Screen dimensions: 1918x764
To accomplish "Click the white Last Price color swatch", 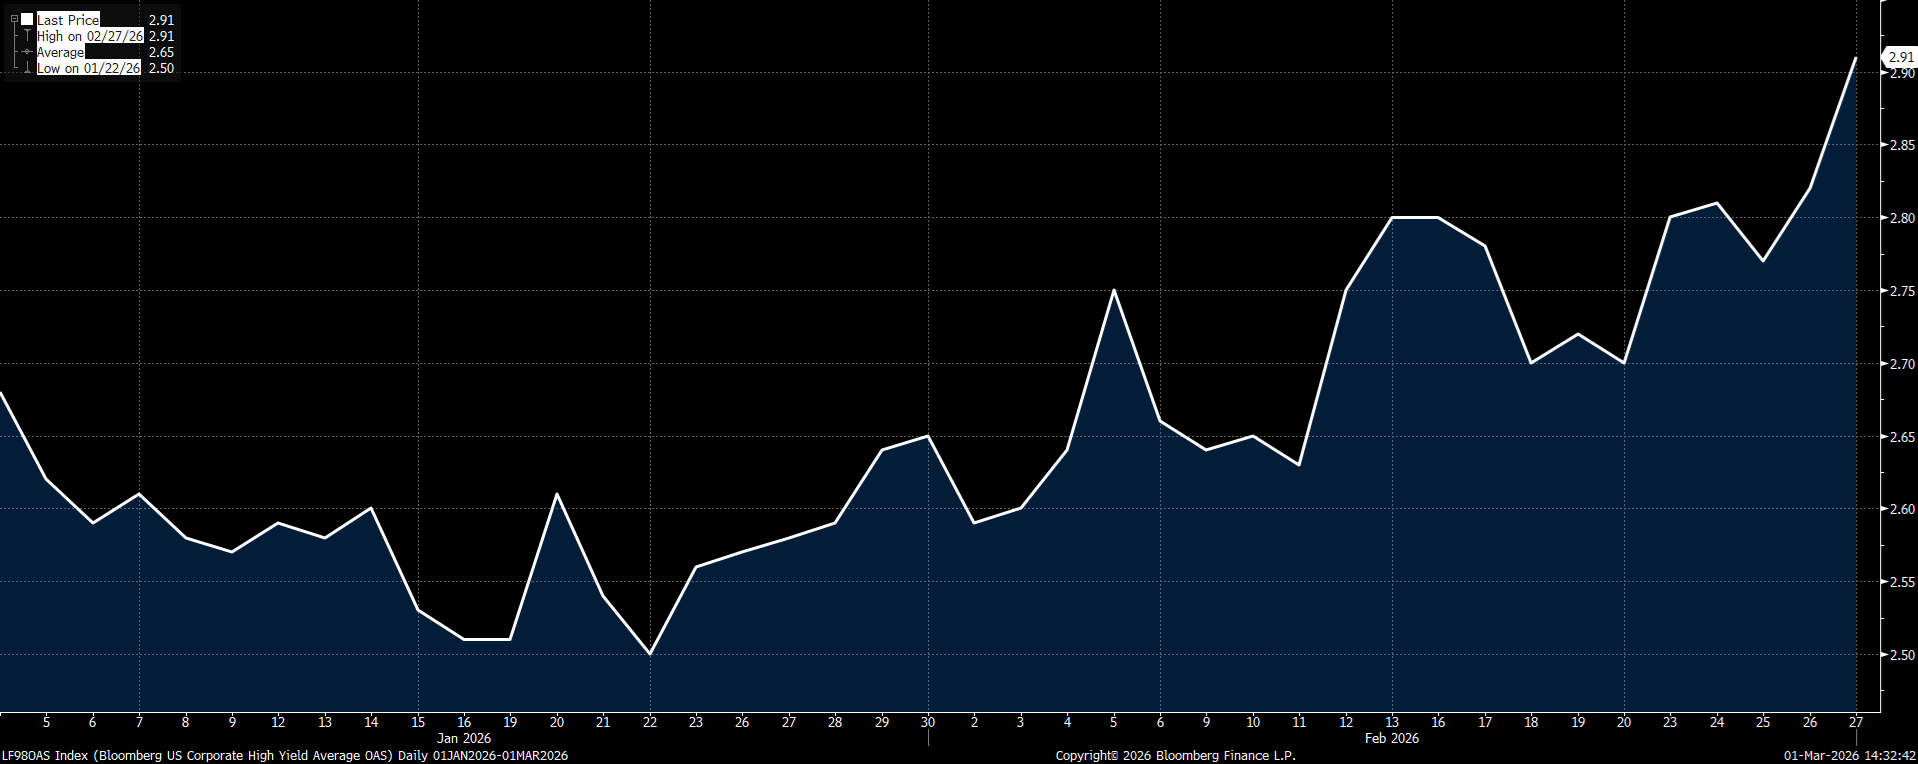I will (x=27, y=19).
